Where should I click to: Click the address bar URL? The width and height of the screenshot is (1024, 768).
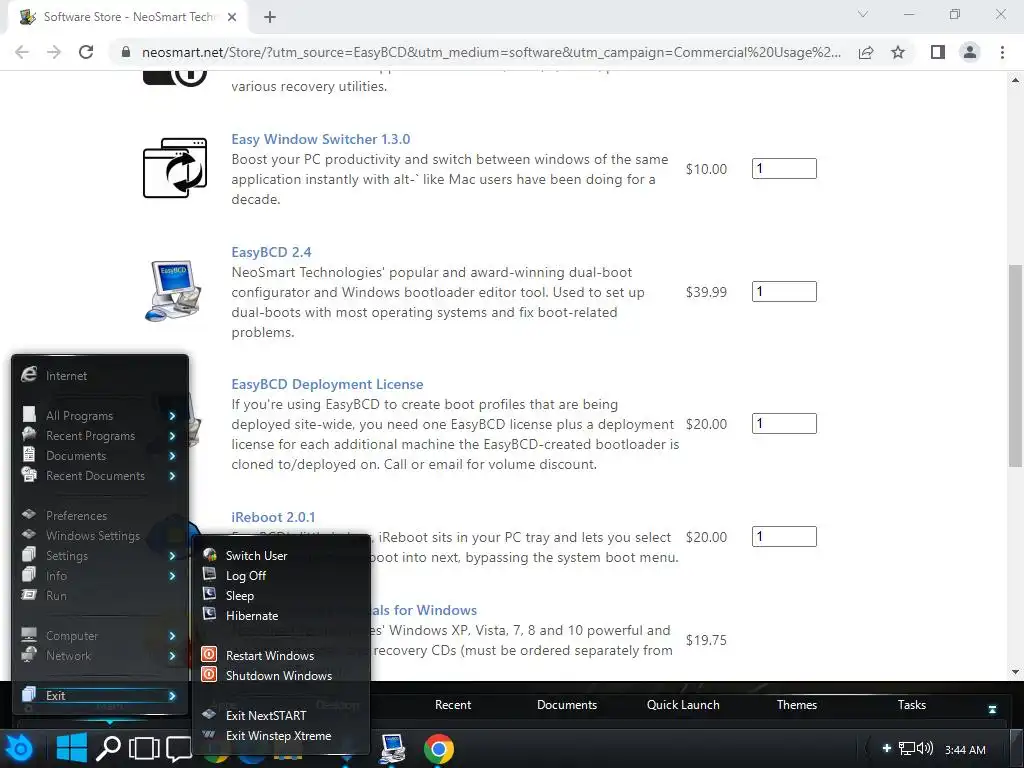[x=491, y=52]
